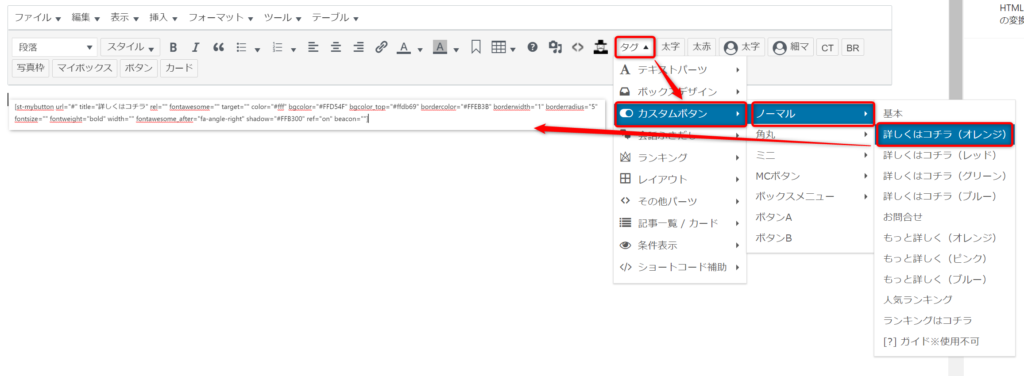Expand the ショートコード補助 submenu

680,267
